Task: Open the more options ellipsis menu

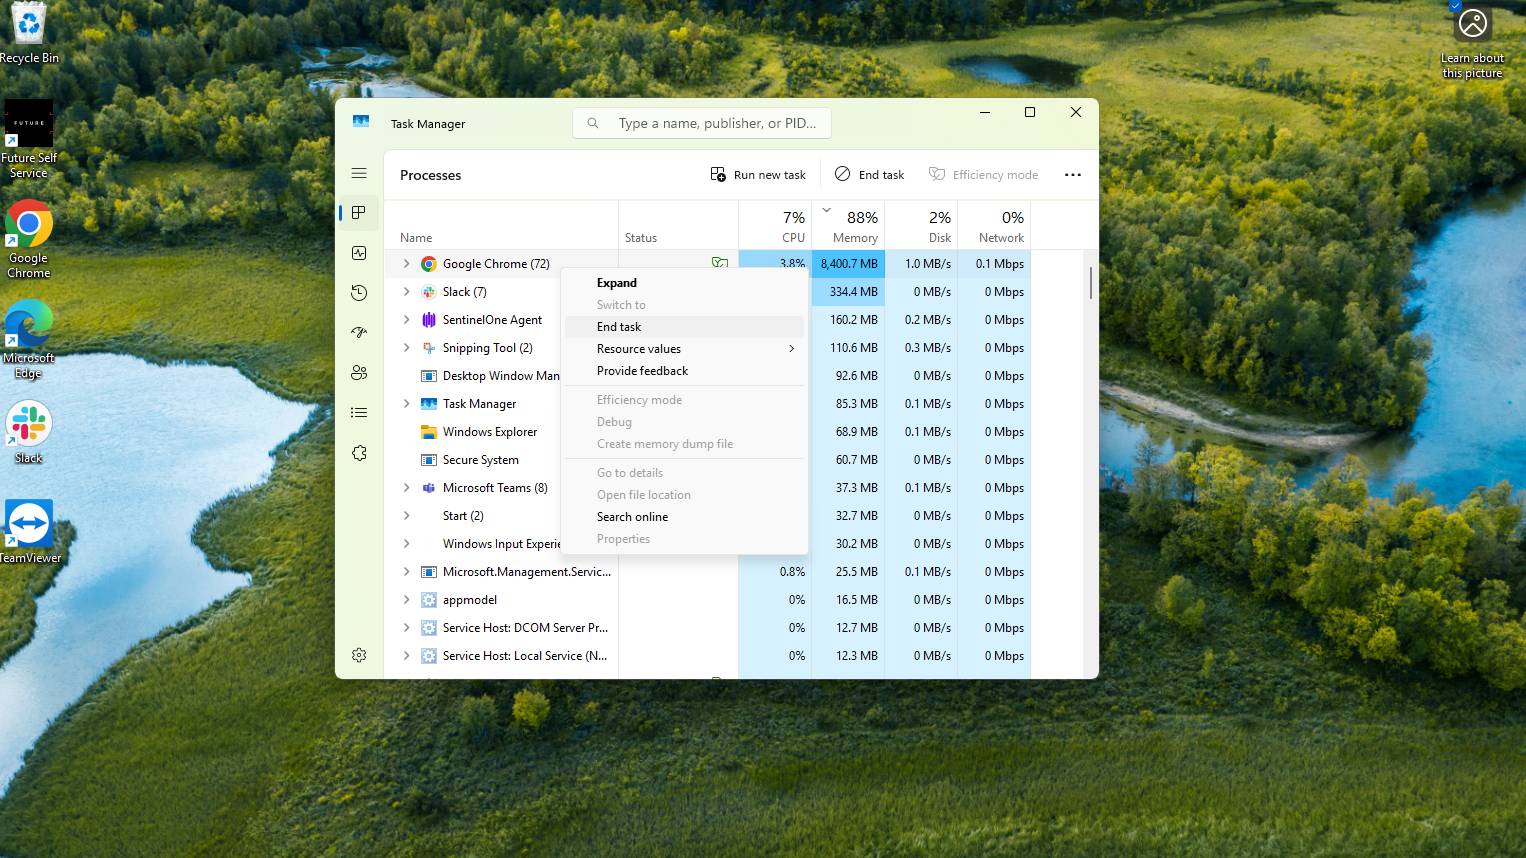Action: click(x=1072, y=174)
